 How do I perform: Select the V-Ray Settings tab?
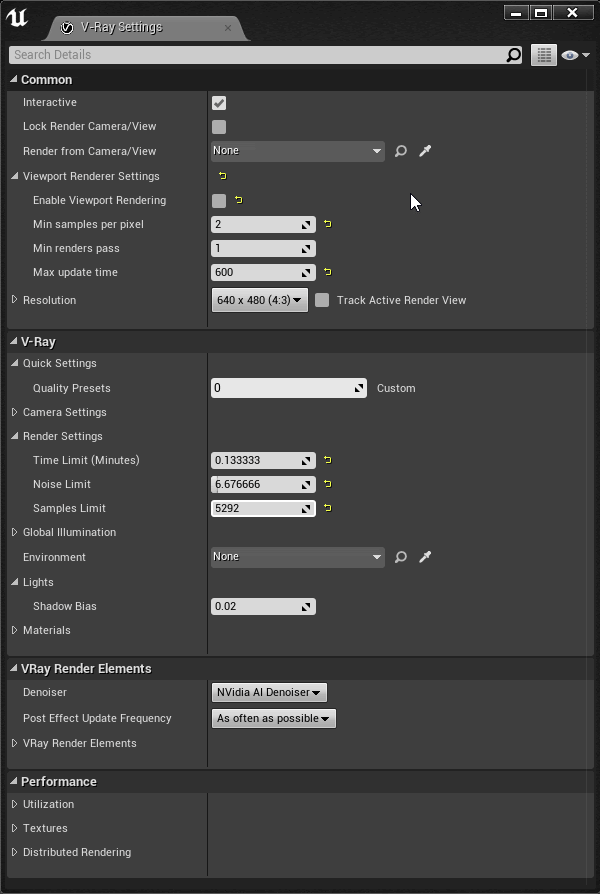[120, 27]
